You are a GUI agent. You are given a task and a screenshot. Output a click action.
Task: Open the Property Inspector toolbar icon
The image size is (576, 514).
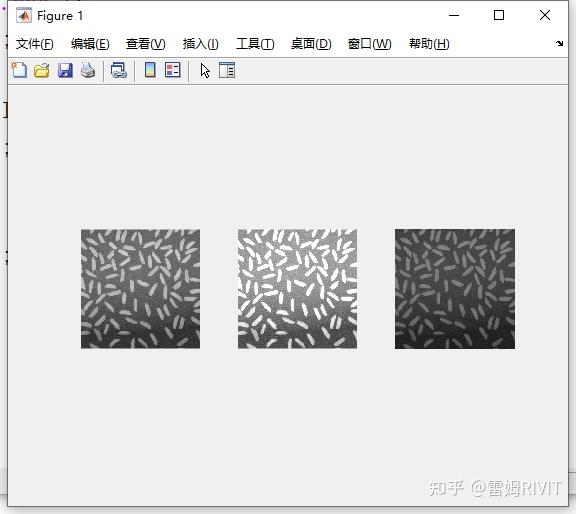[227, 70]
